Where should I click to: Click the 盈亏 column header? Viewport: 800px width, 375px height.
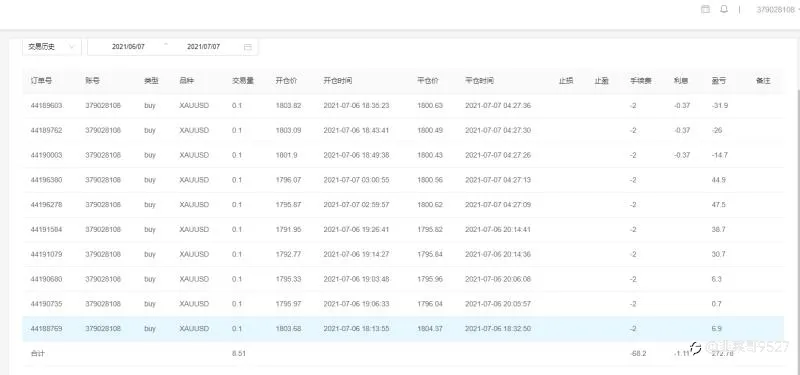coord(719,81)
